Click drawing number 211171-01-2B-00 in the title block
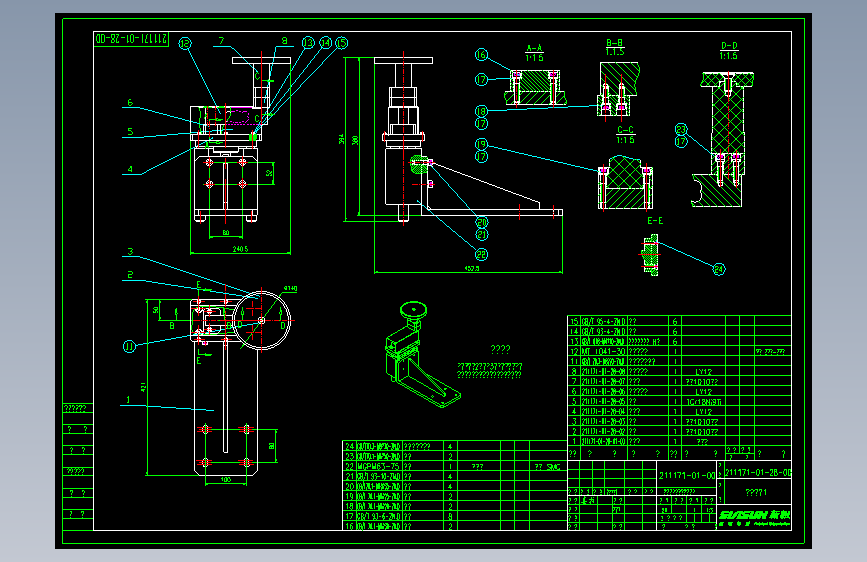867x562 pixels. point(758,472)
